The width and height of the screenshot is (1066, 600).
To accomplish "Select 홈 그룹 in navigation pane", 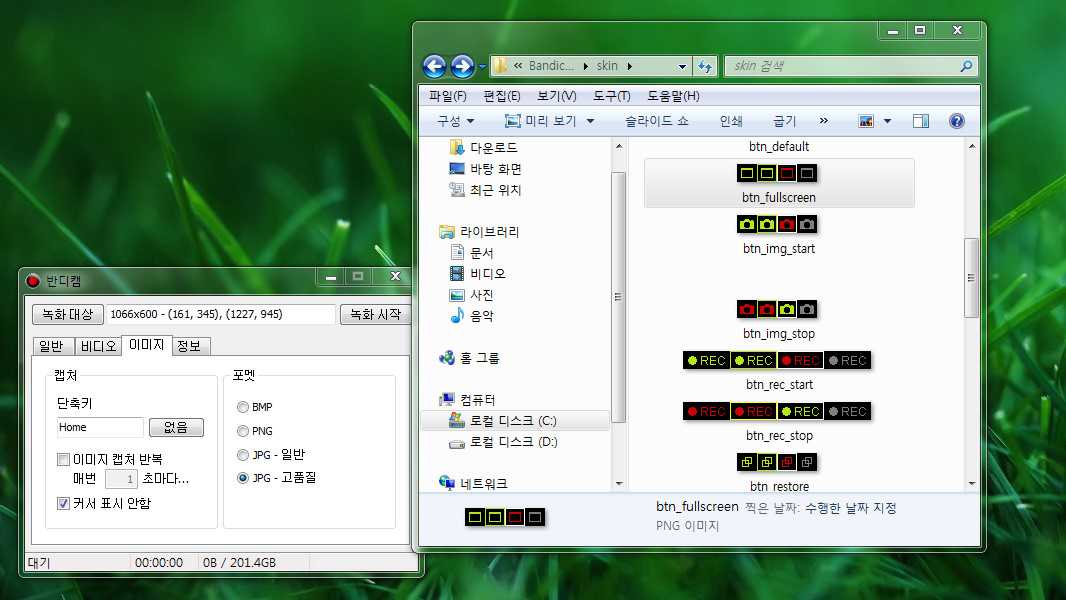I will [x=470, y=358].
